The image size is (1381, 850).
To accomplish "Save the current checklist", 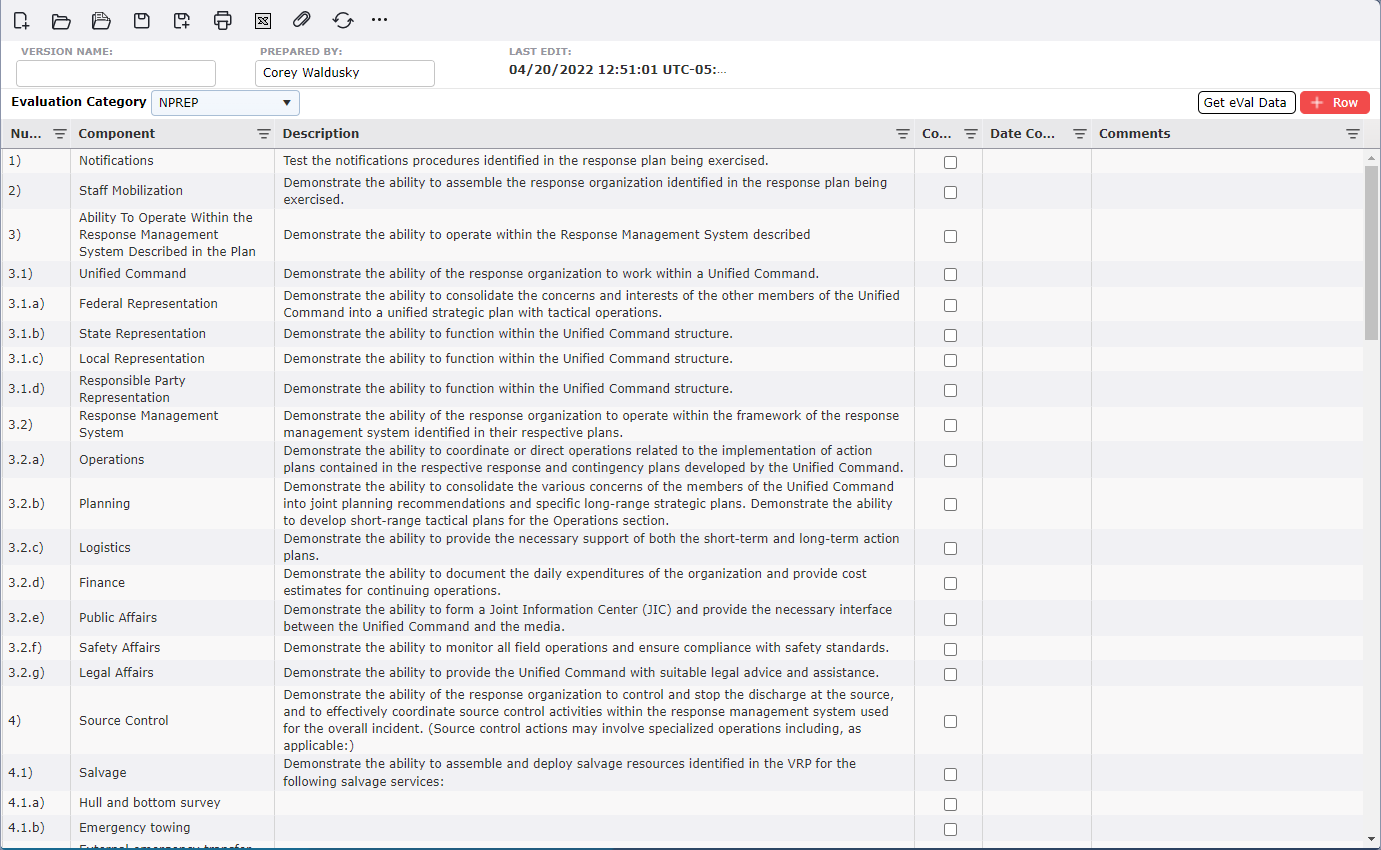I will 141,20.
